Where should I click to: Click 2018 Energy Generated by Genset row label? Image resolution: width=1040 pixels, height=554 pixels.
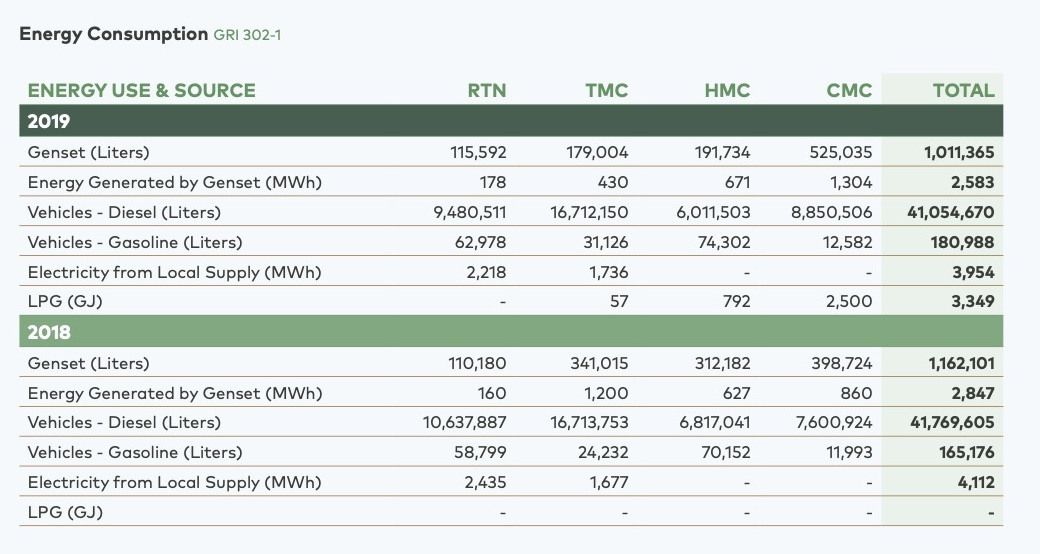(x=174, y=393)
